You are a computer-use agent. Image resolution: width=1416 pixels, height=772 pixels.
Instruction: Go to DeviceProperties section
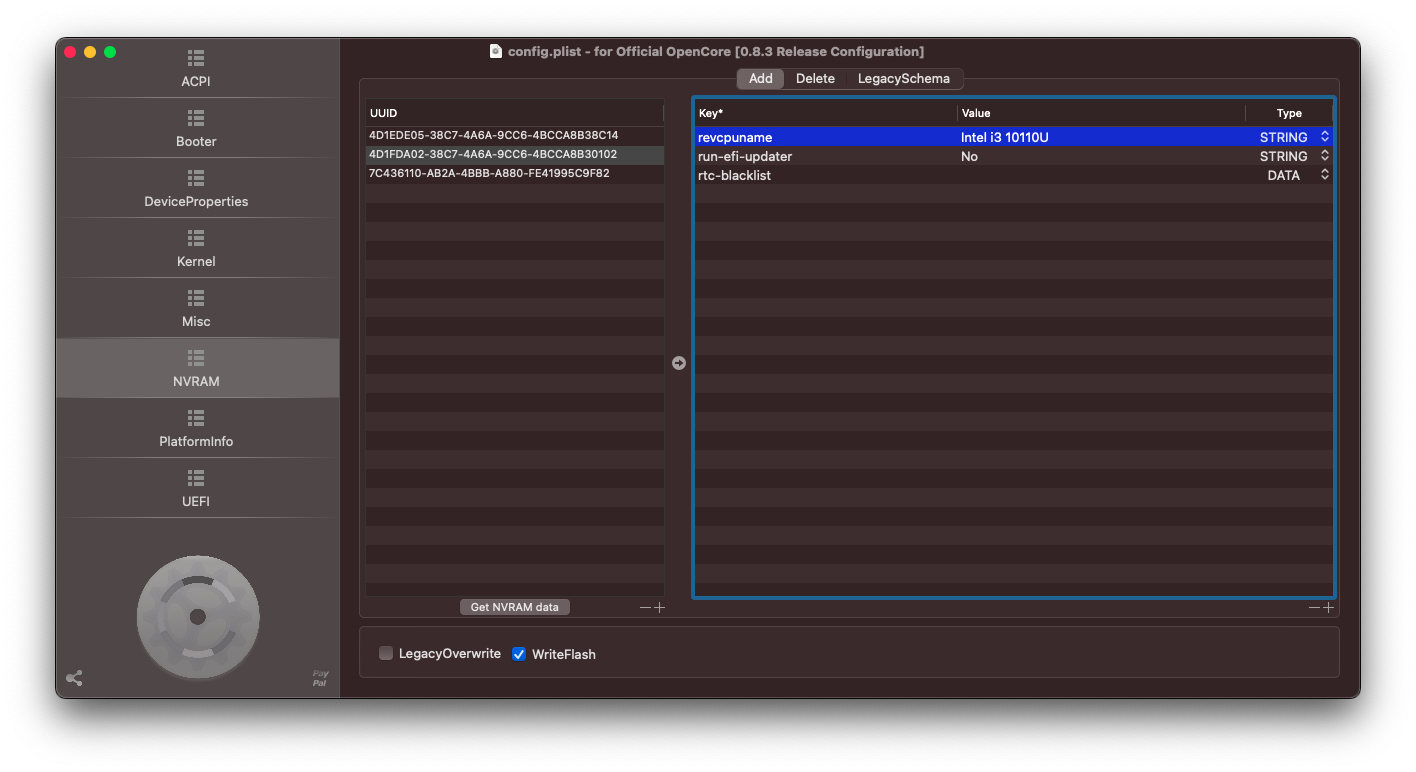coord(196,189)
